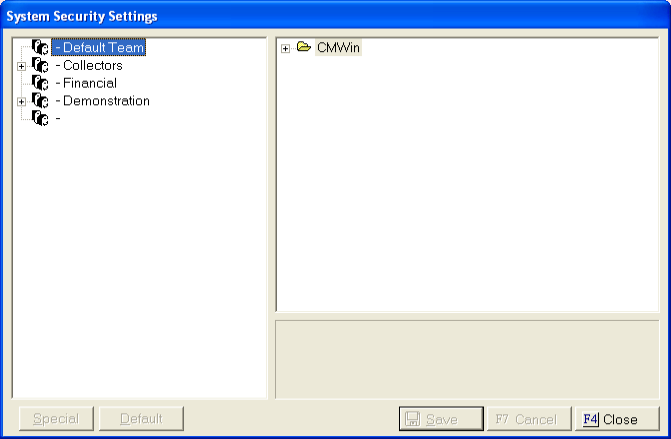Image resolution: width=671 pixels, height=439 pixels.
Task: Expand the Demonstration tree node
Action: 21,102
